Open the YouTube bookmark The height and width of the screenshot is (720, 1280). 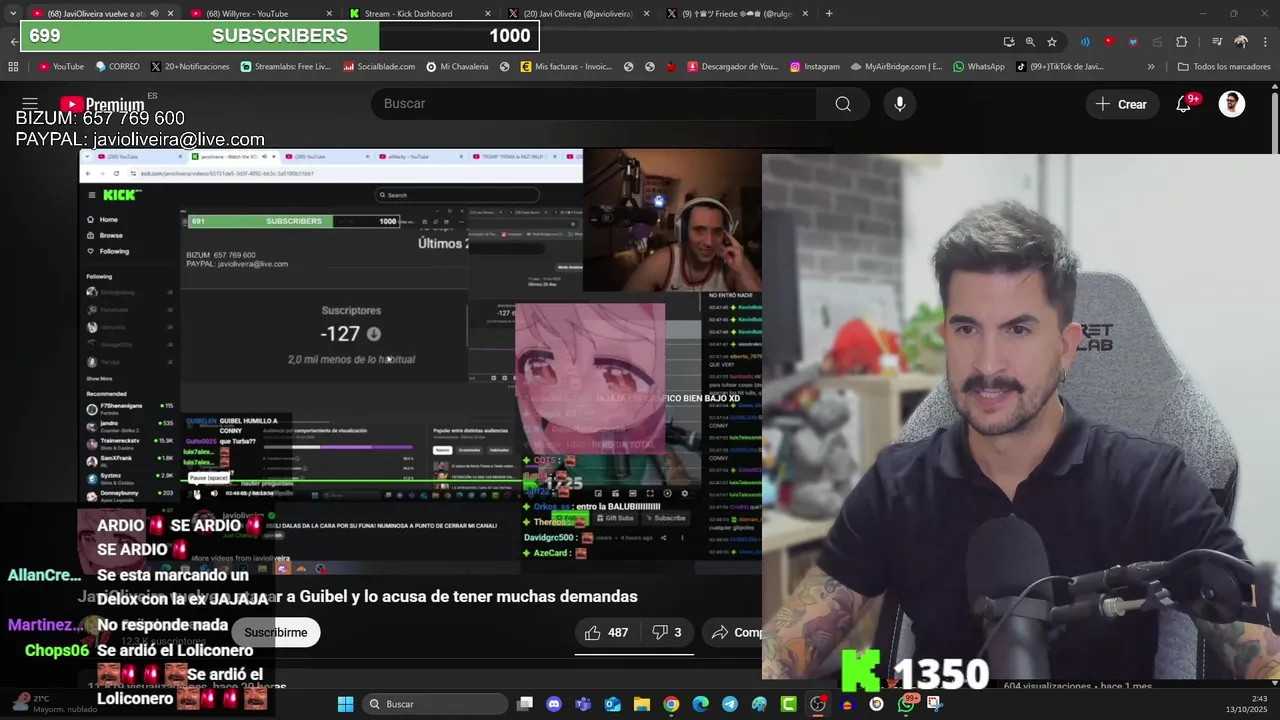coord(61,67)
